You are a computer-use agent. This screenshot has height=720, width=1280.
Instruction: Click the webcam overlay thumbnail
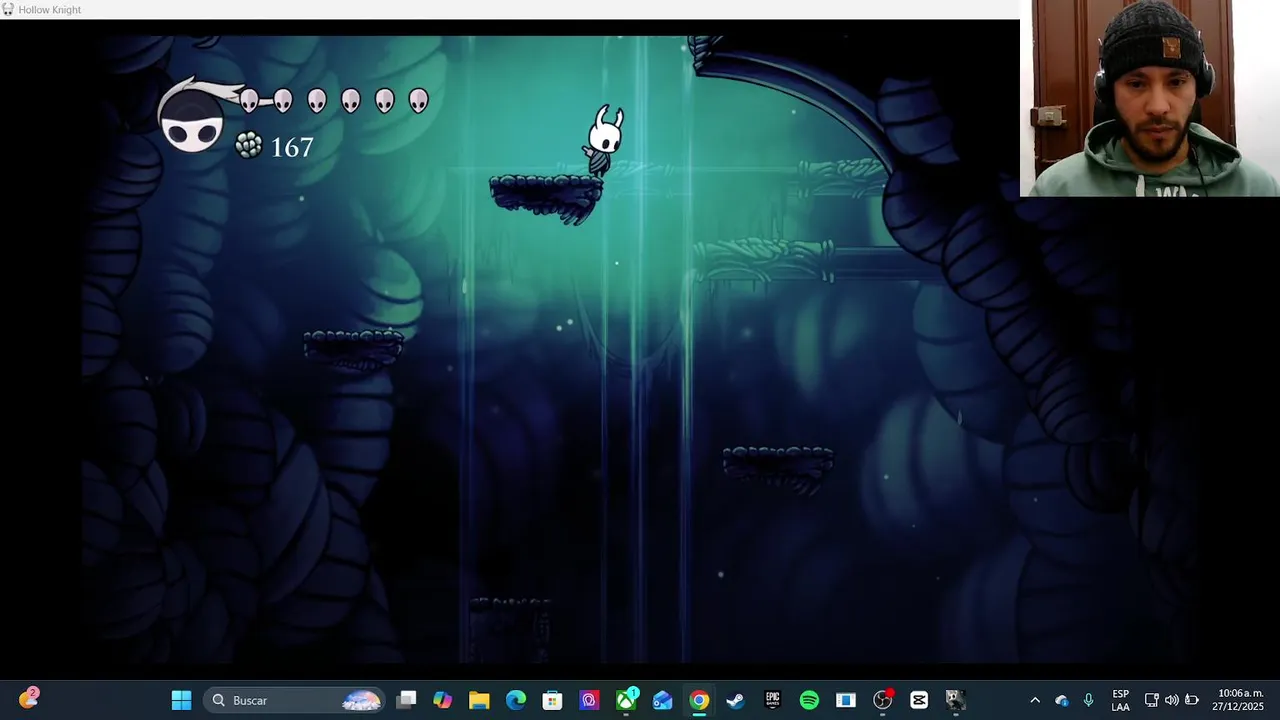[1149, 98]
